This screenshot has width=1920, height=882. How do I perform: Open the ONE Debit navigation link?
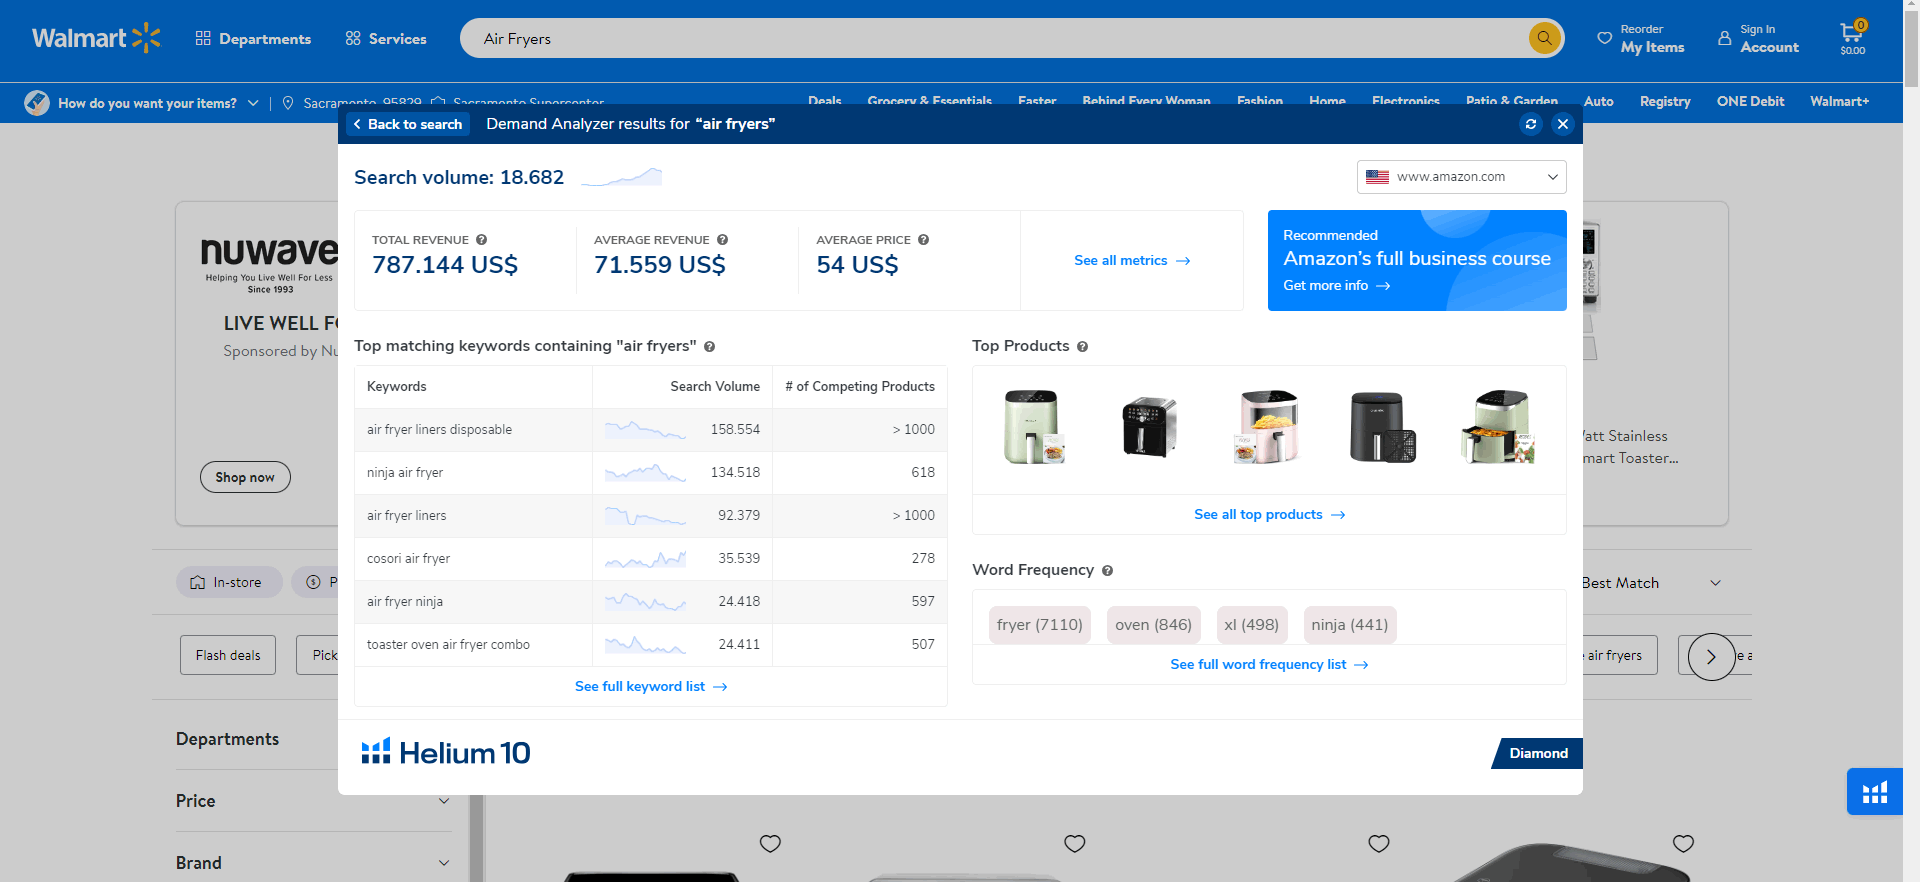1750,101
